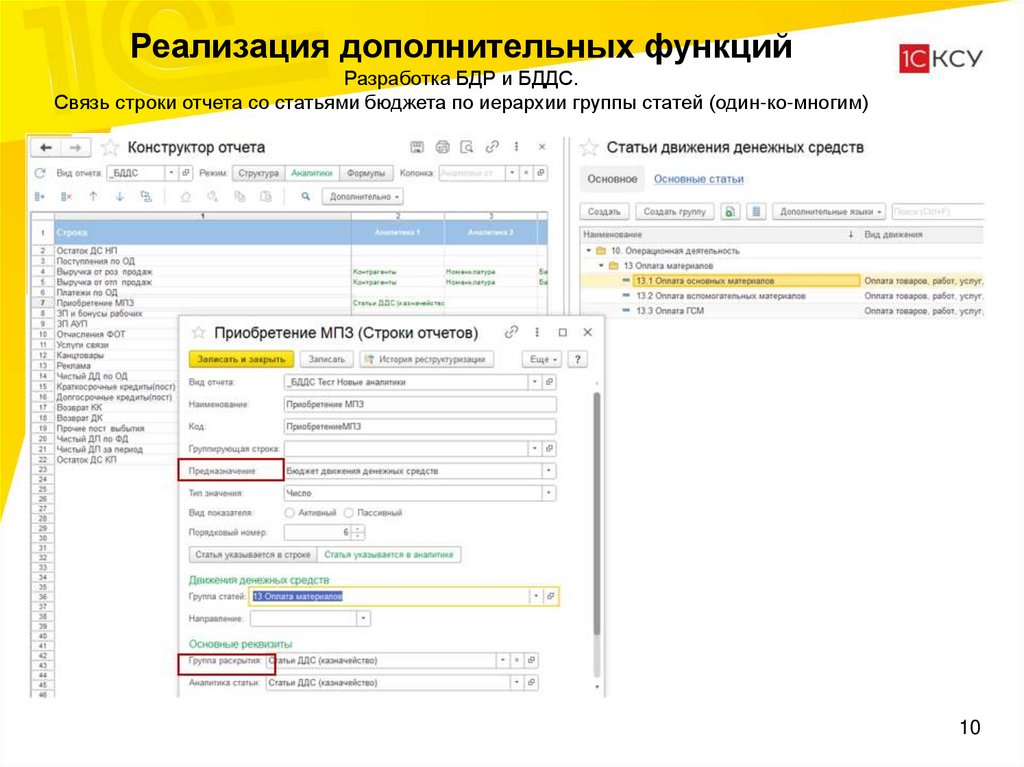Image resolution: width=1024 pixels, height=767 pixels.
Task: Click Код field ПриобретениеМПЗ
Action: coord(420,427)
